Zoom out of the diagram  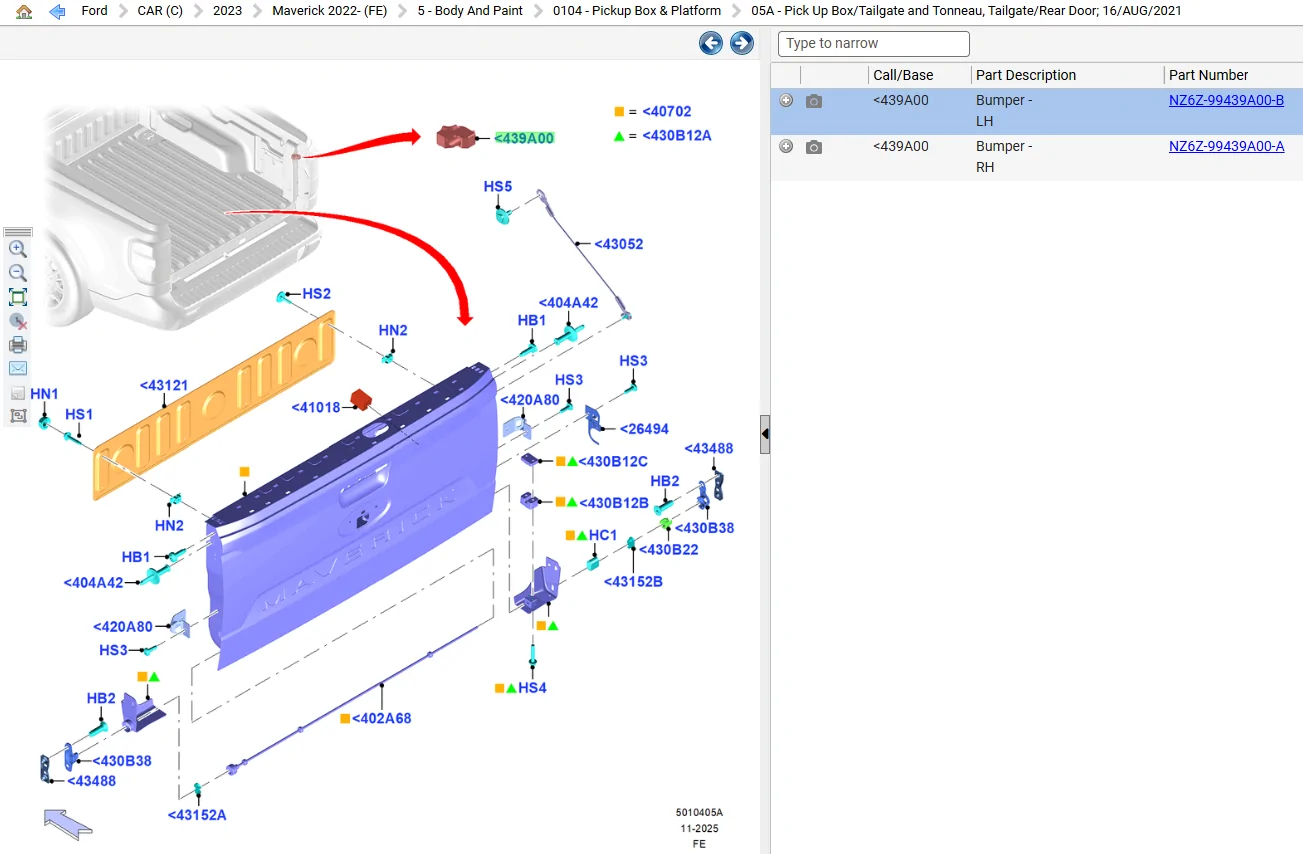coord(18,273)
